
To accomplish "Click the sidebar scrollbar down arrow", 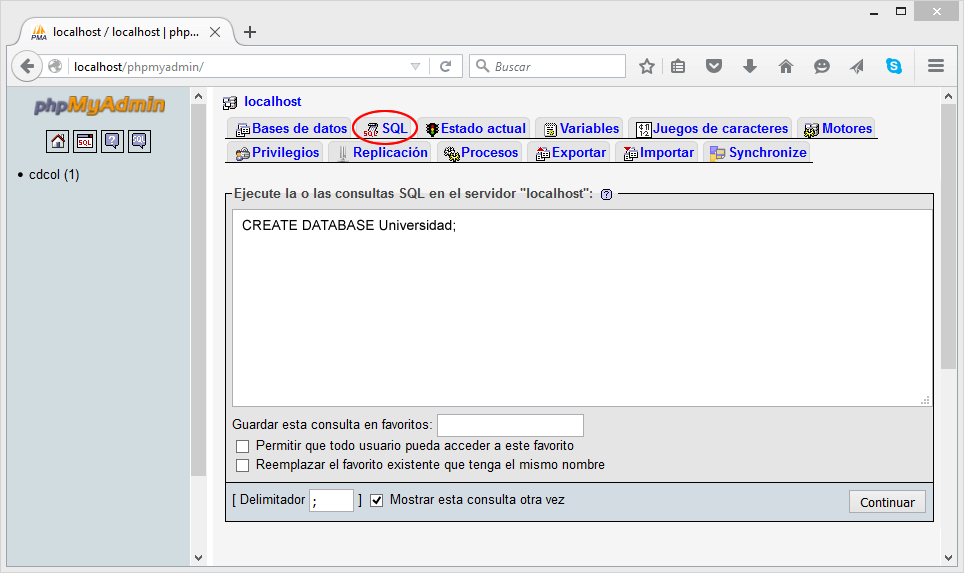I will 198,558.
